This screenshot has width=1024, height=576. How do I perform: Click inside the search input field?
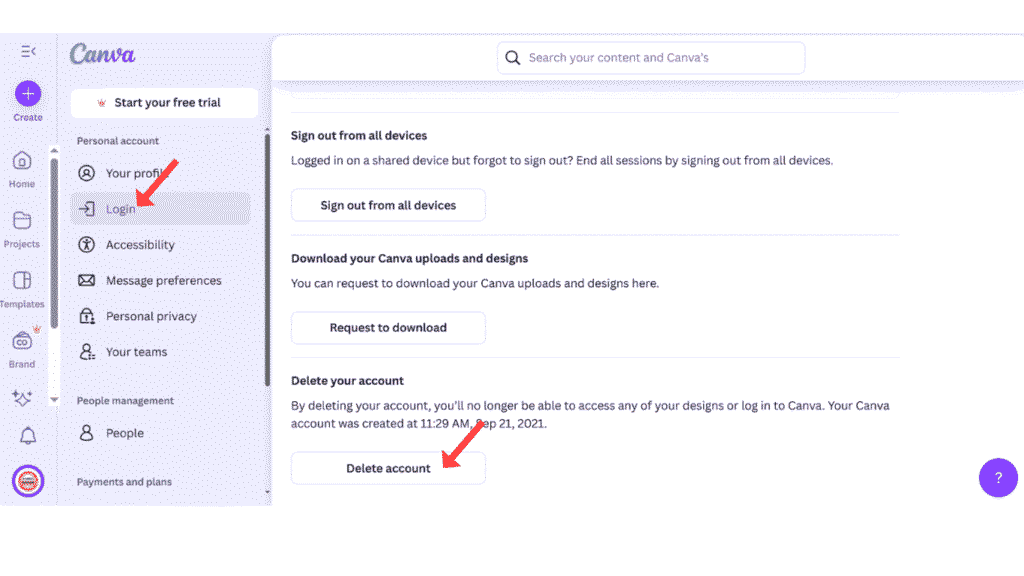point(650,58)
